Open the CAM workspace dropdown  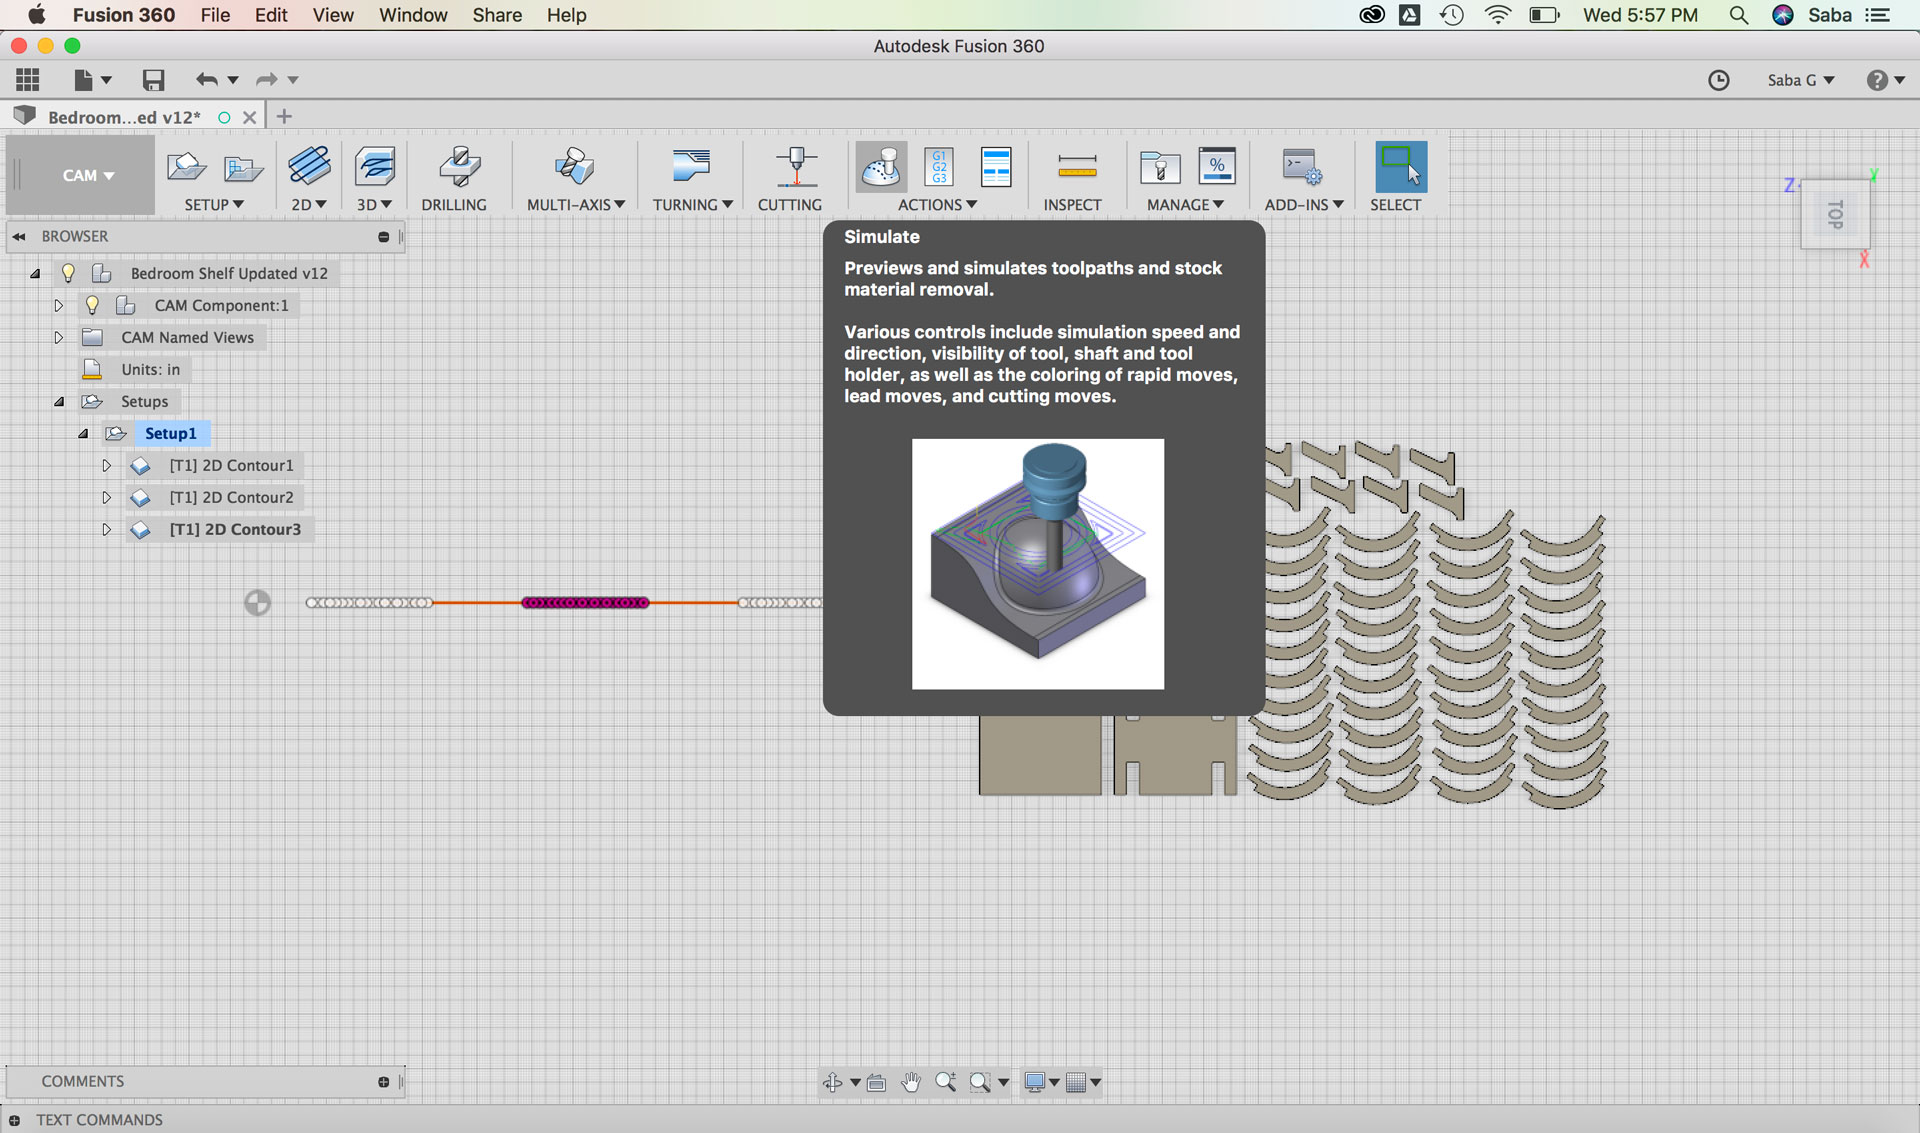tap(87, 175)
